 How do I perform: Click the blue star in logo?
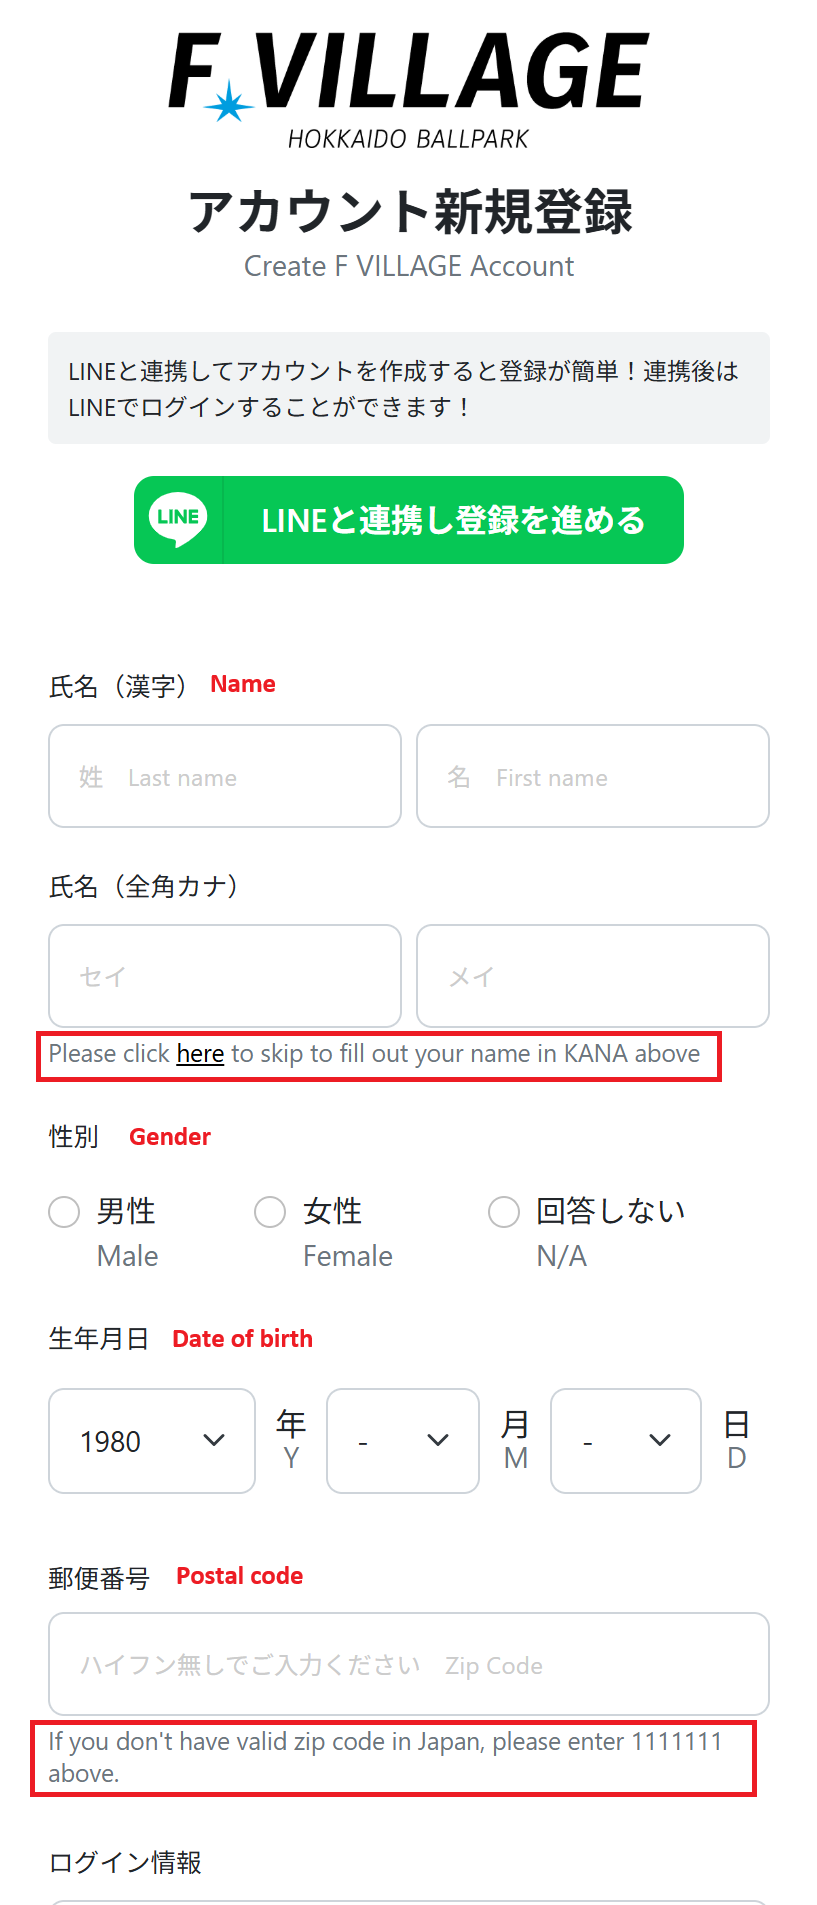pos(229,102)
